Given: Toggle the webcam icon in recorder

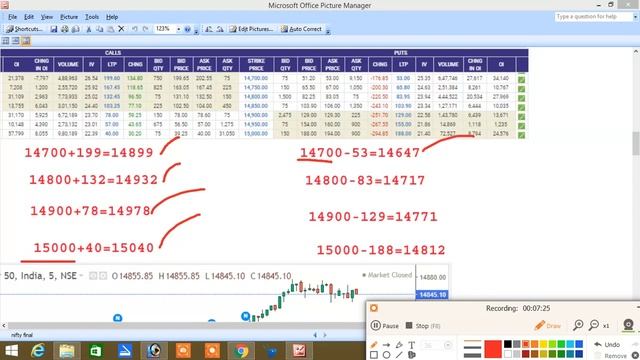Looking at the screenshot, I should tap(628, 325).
